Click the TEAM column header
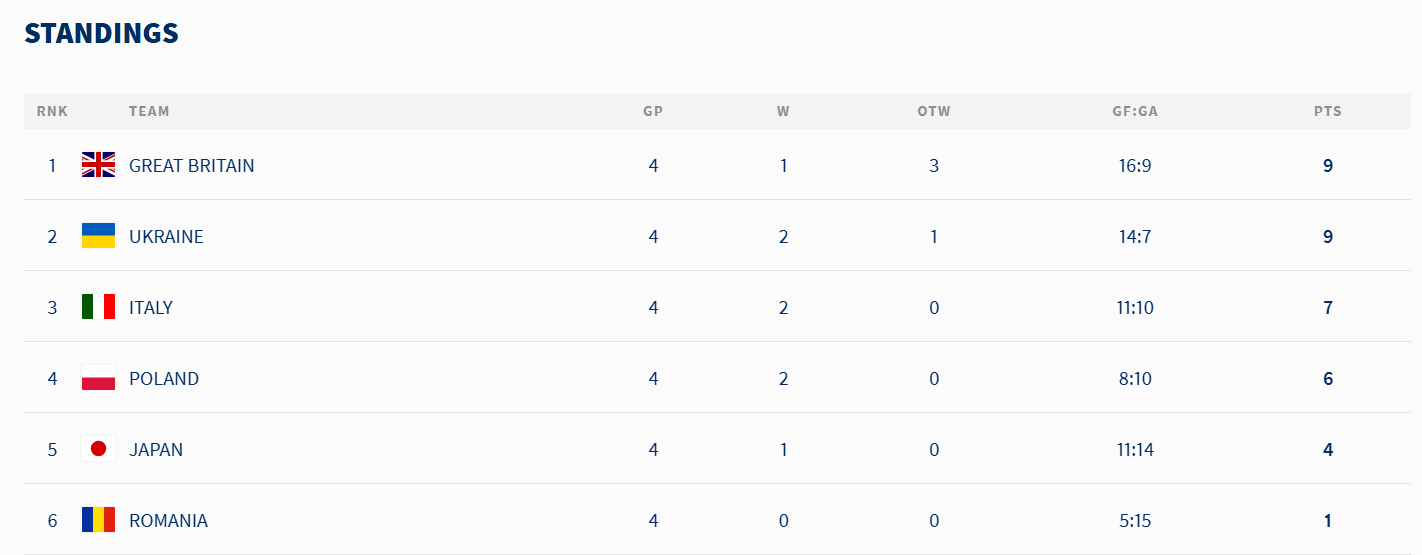This screenshot has height=555, width=1422. [x=149, y=111]
